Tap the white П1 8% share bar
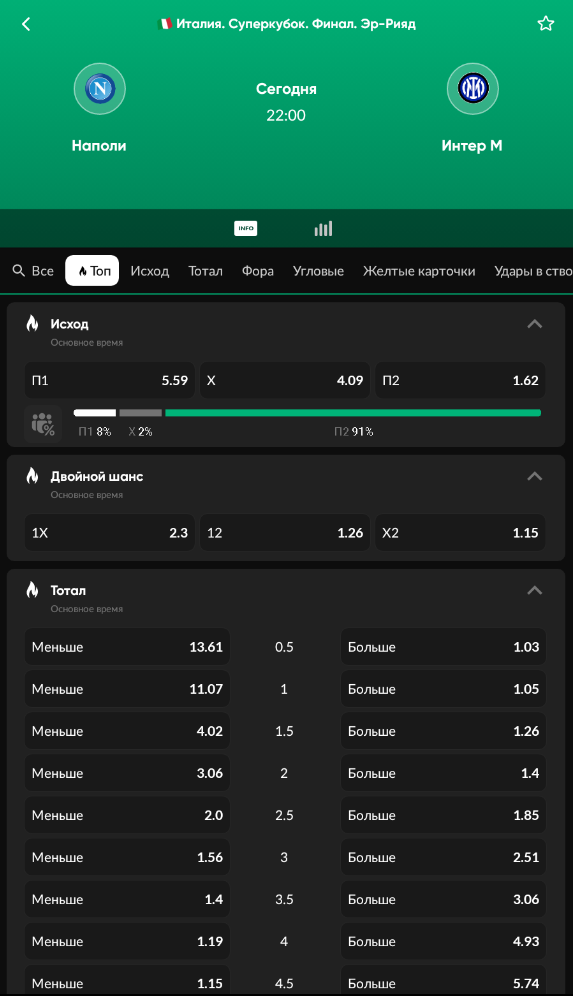Image resolution: width=573 pixels, height=996 pixels. point(95,413)
